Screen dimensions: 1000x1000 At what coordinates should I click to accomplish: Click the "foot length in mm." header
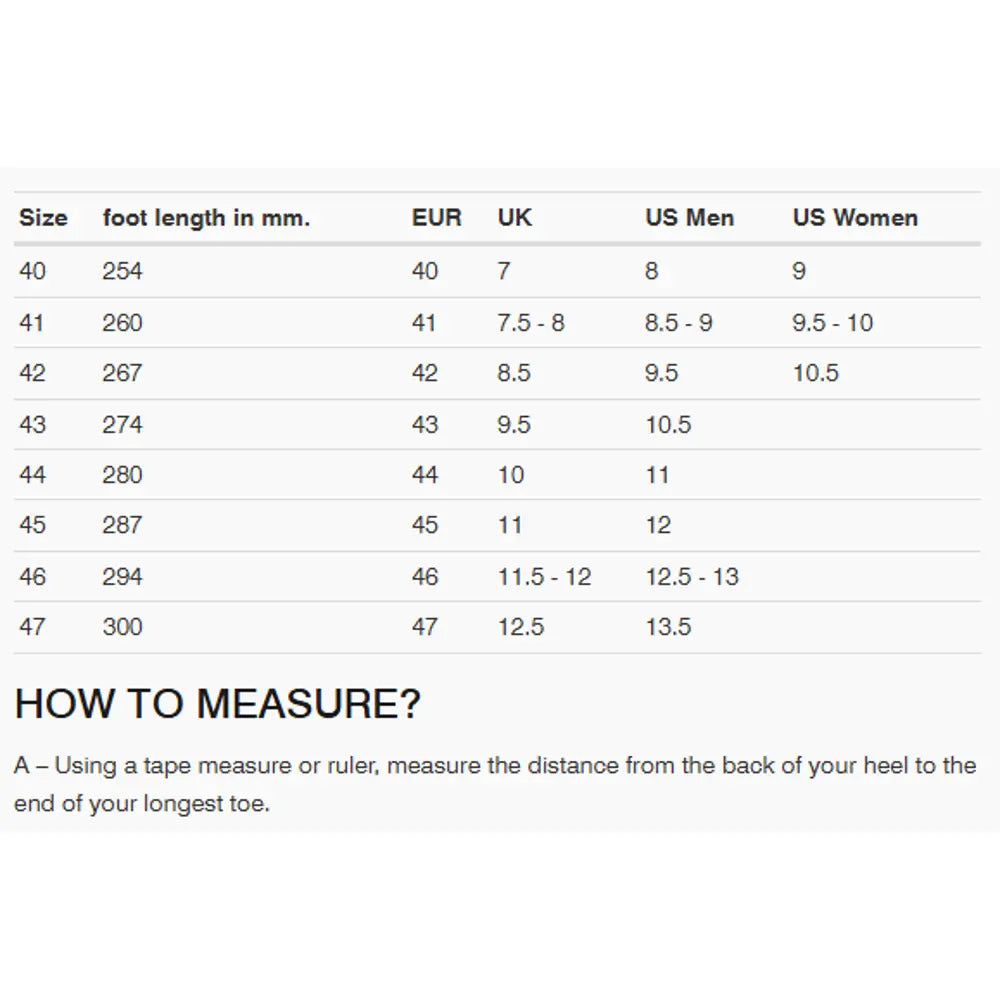point(206,218)
